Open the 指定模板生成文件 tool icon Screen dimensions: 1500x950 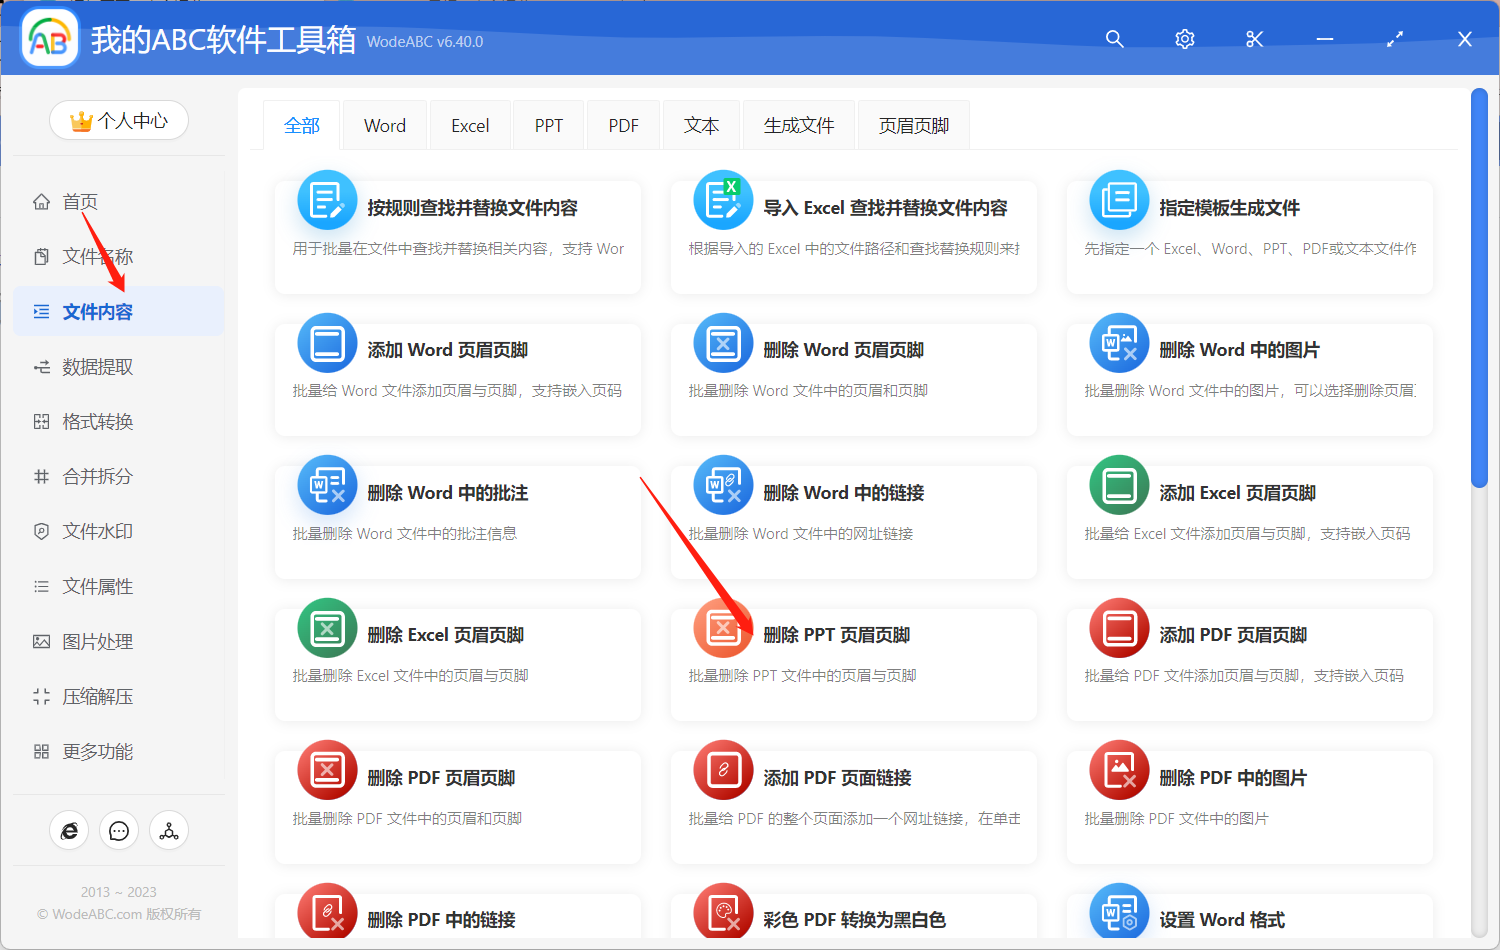pos(1119,200)
